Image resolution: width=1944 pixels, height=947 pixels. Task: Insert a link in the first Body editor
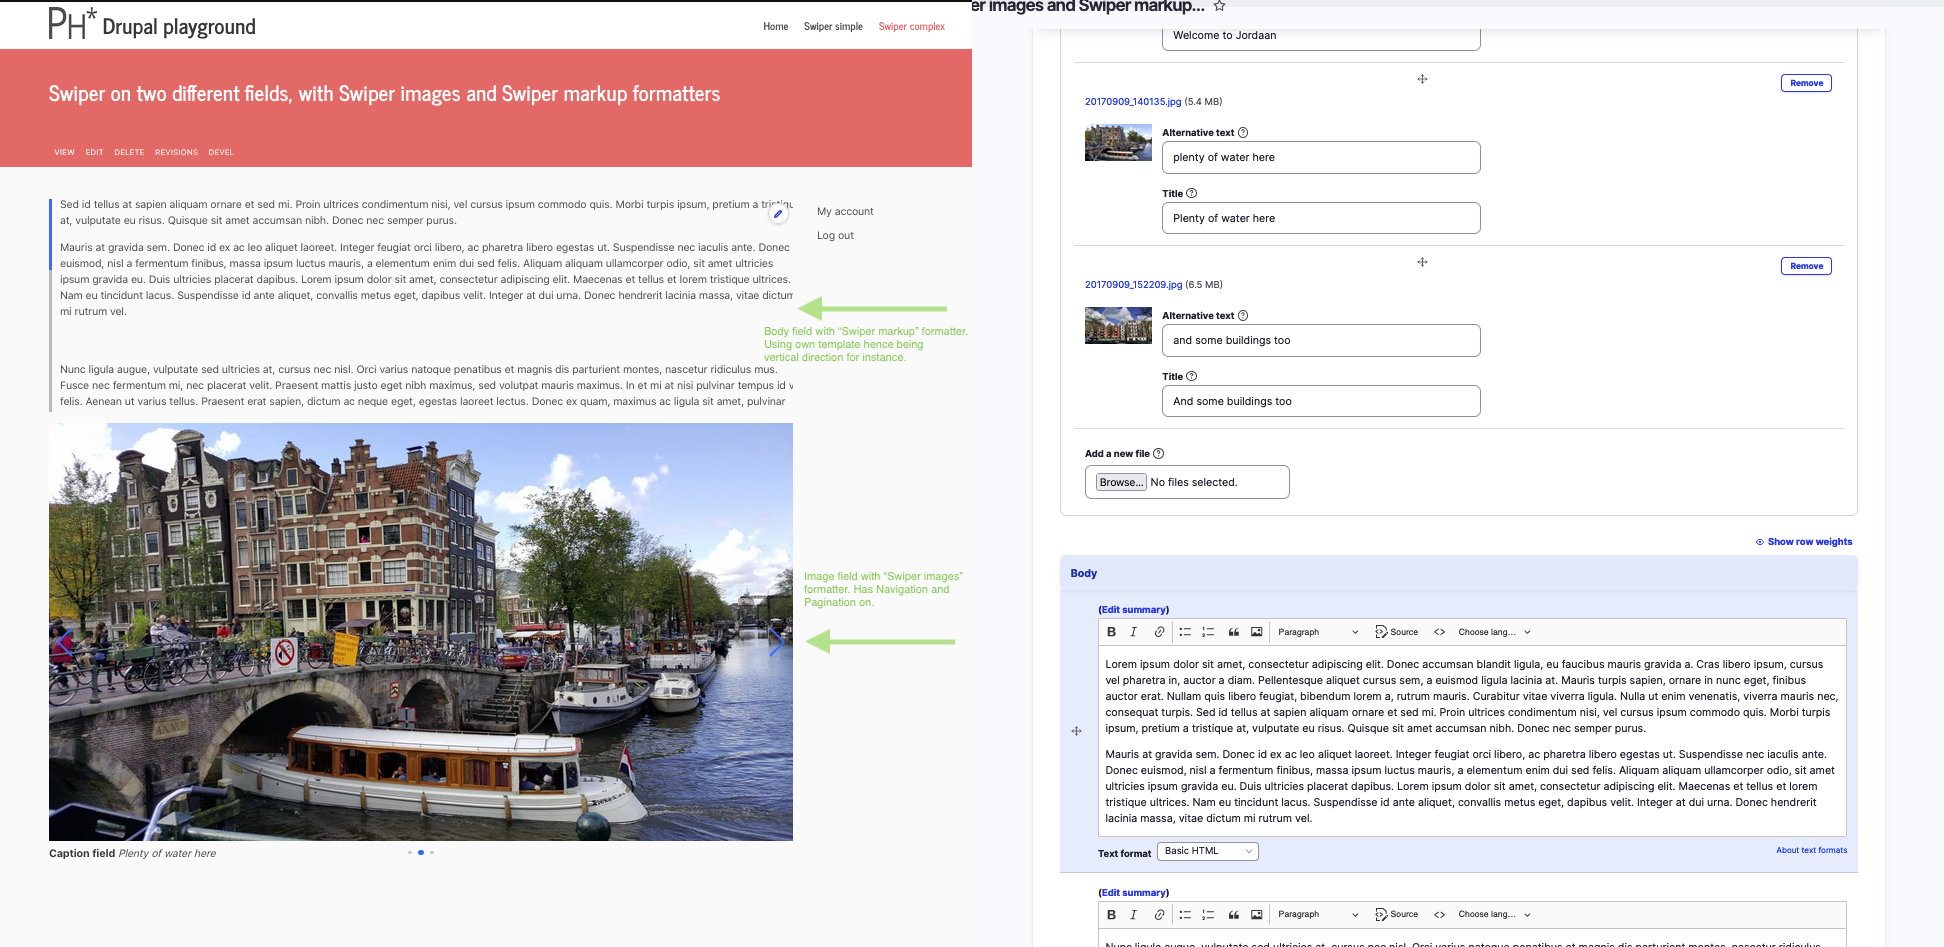click(1159, 632)
